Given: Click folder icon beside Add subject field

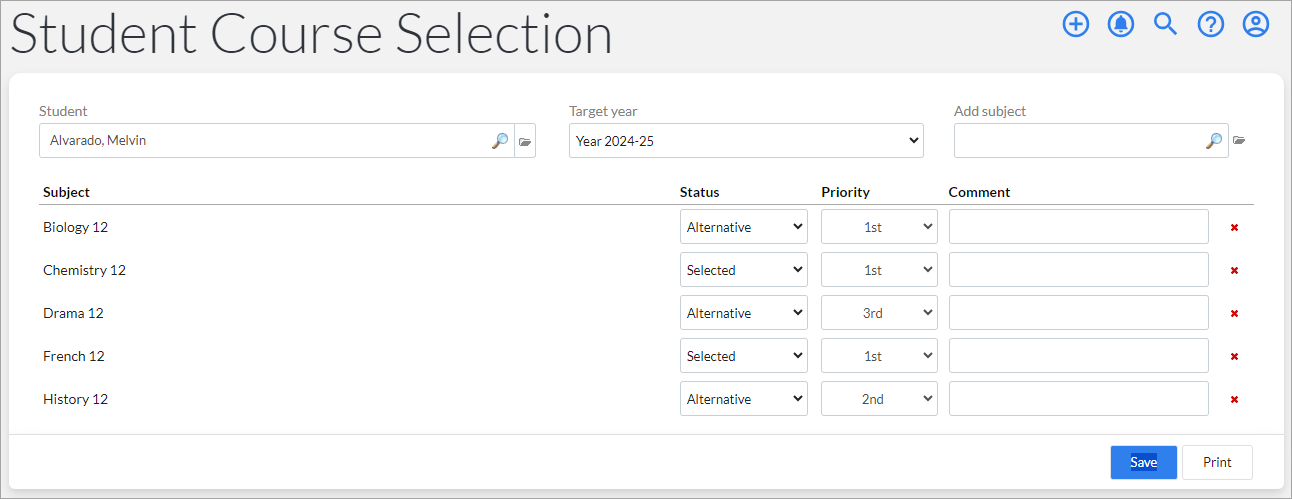Looking at the screenshot, I should point(1239,141).
